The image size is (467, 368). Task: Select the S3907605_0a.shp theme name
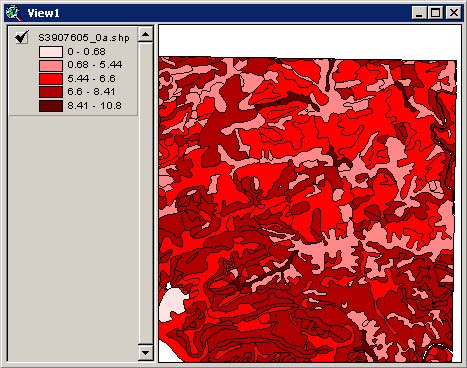84,38
